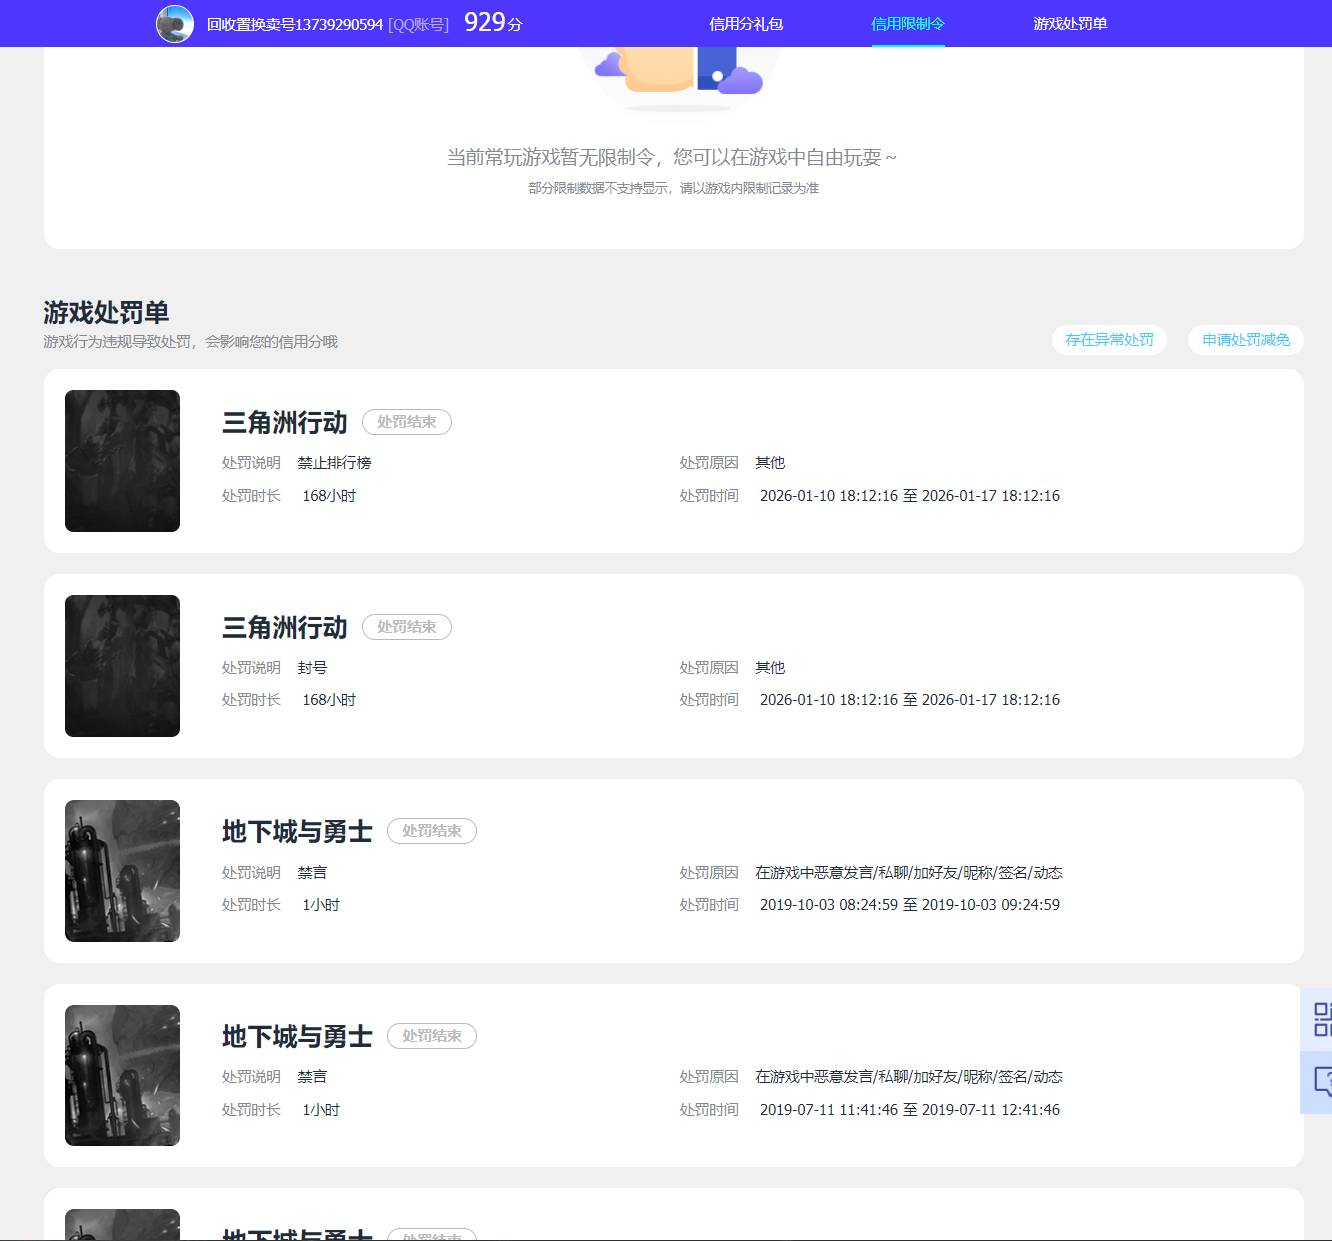This screenshot has width=1332, height=1241.
Task: Click 处罚结束 badge on 2019-07-11 record
Action: [x=432, y=1036]
